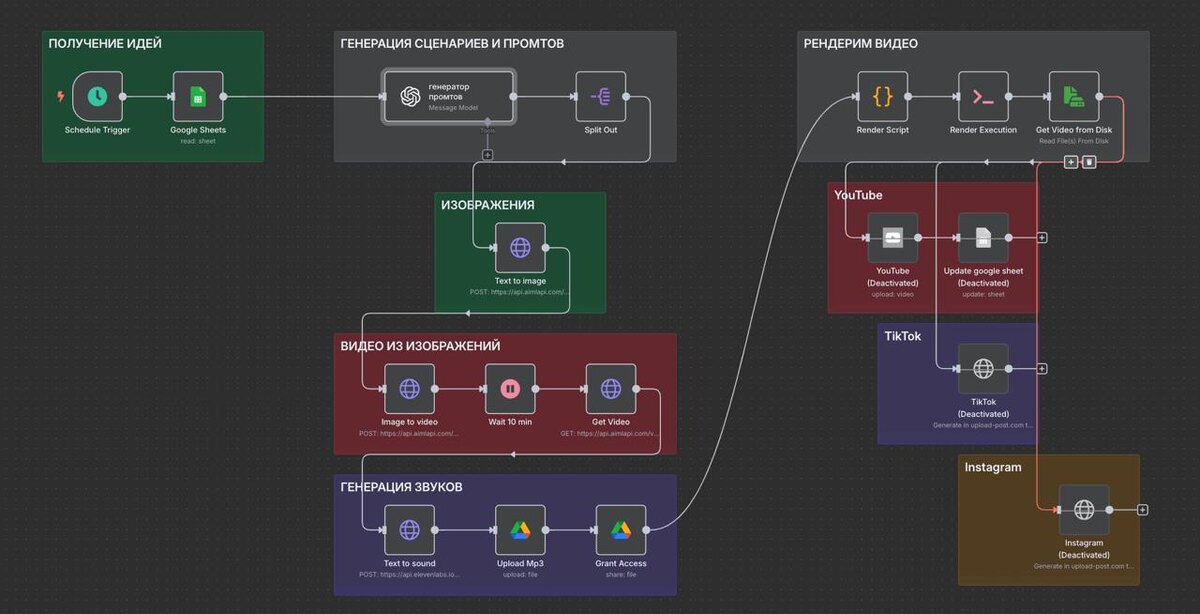Select the ПОЛУЧЕНИЕ ИДЕЙ sticky note title

(x=105, y=44)
